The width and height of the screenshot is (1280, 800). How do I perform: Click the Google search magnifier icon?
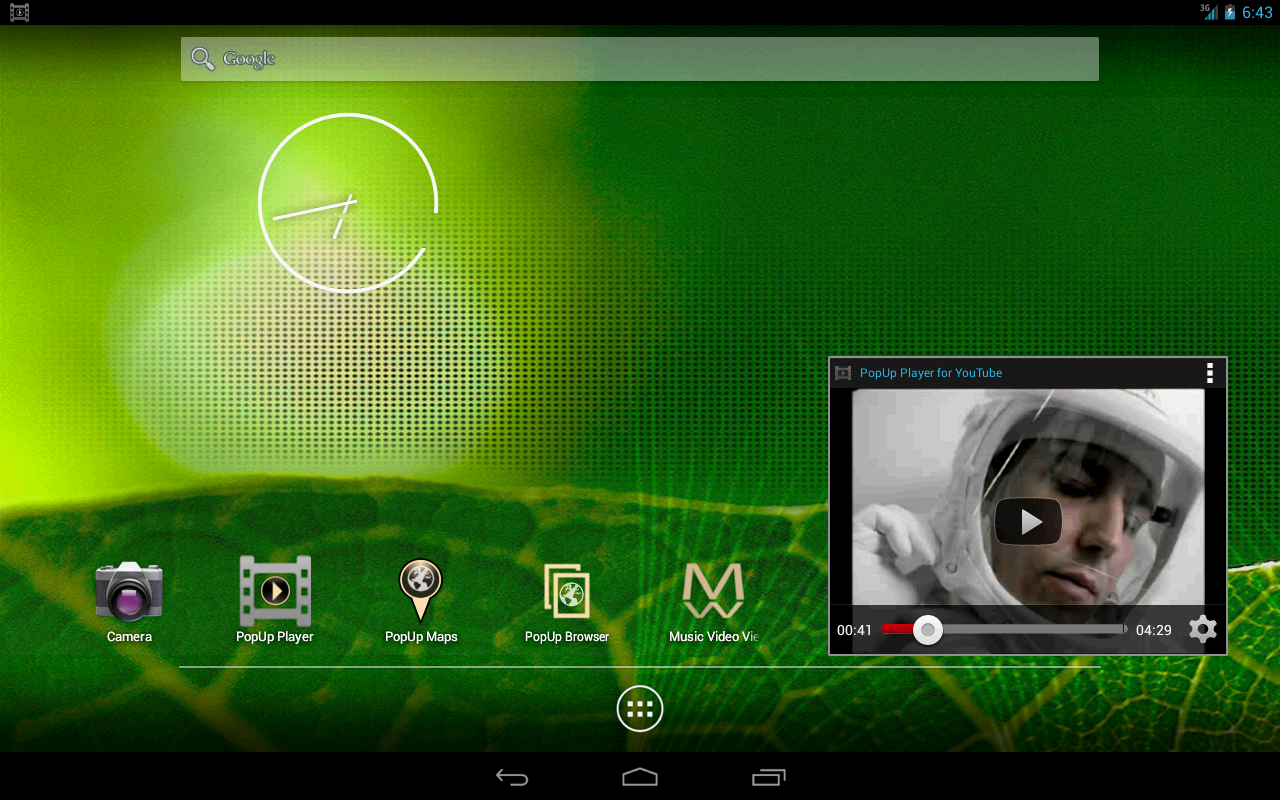[203, 59]
